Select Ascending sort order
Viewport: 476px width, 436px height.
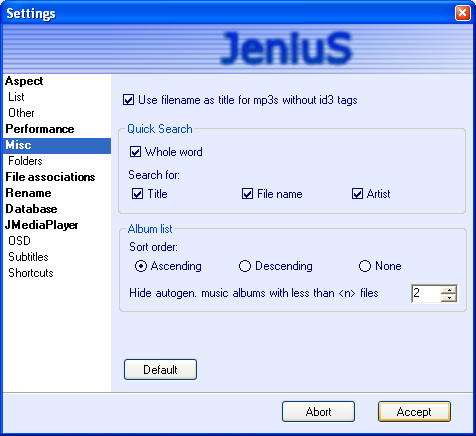point(141,266)
